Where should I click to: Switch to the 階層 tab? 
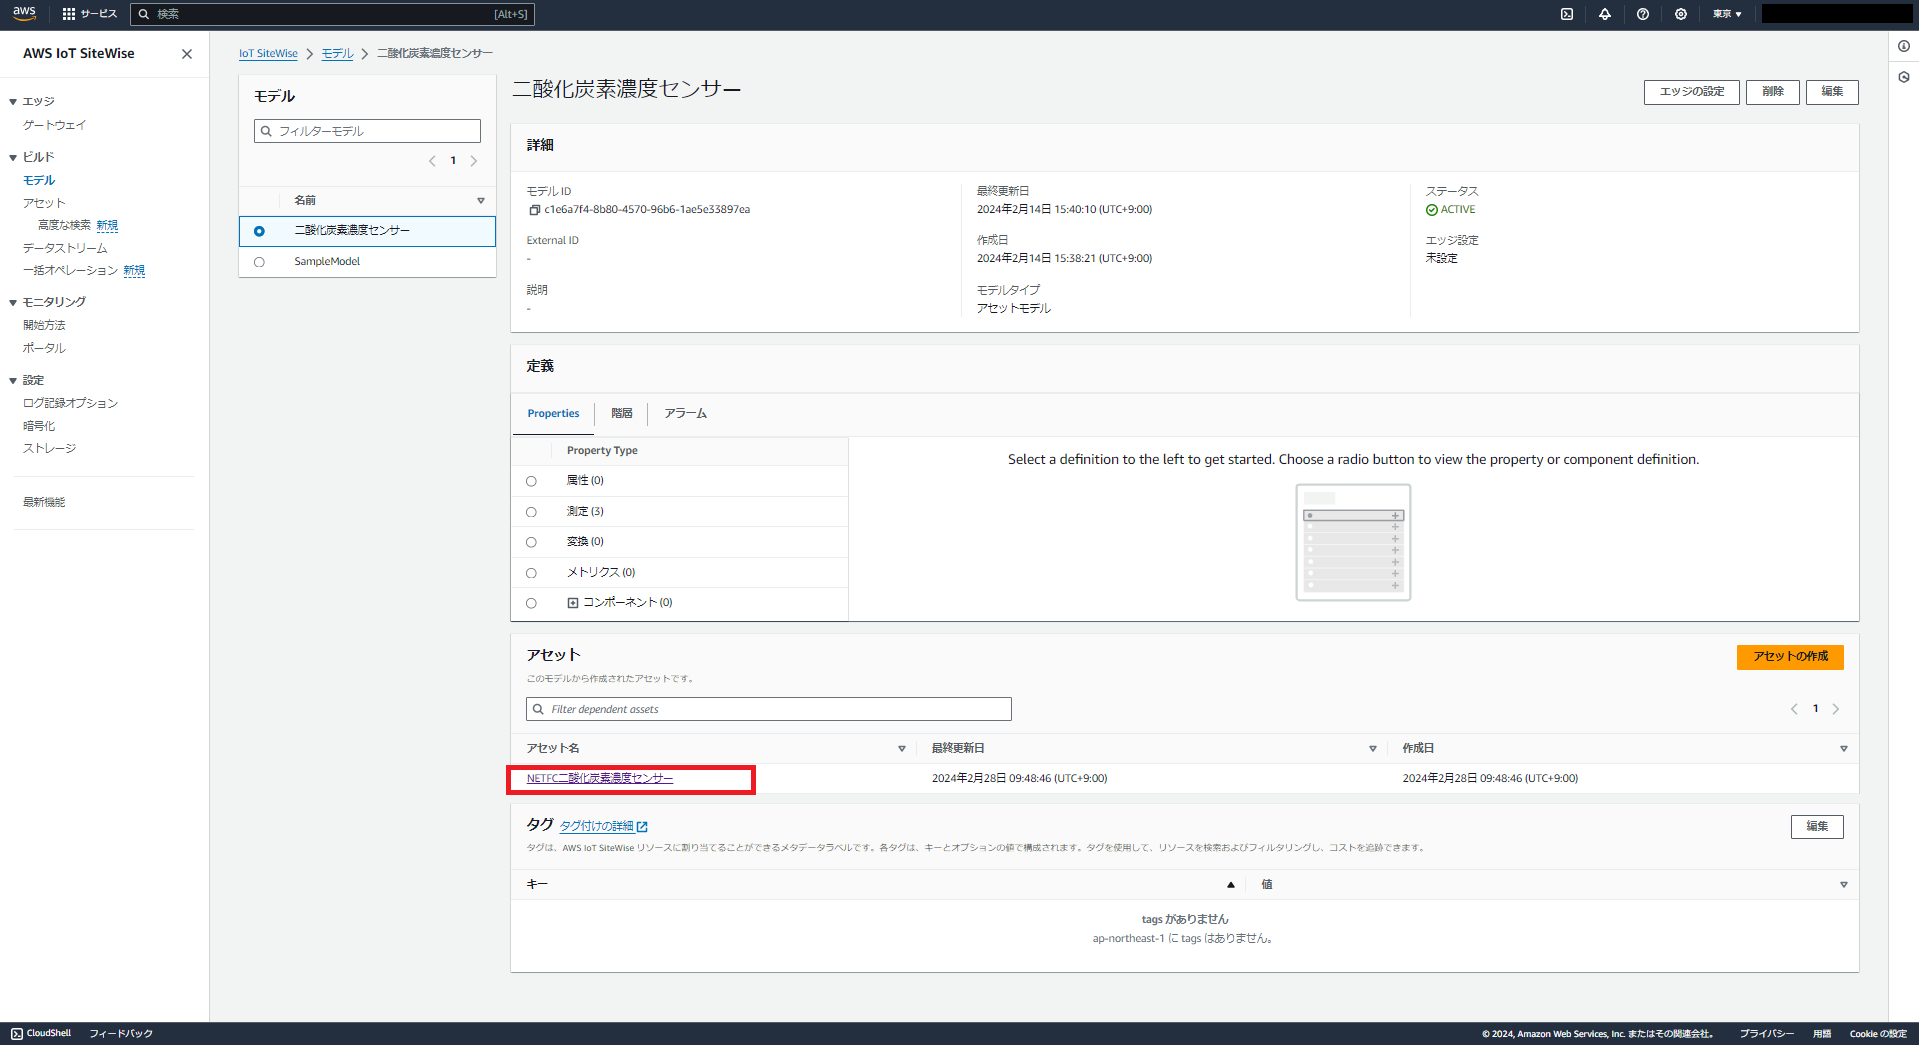point(622,414)
